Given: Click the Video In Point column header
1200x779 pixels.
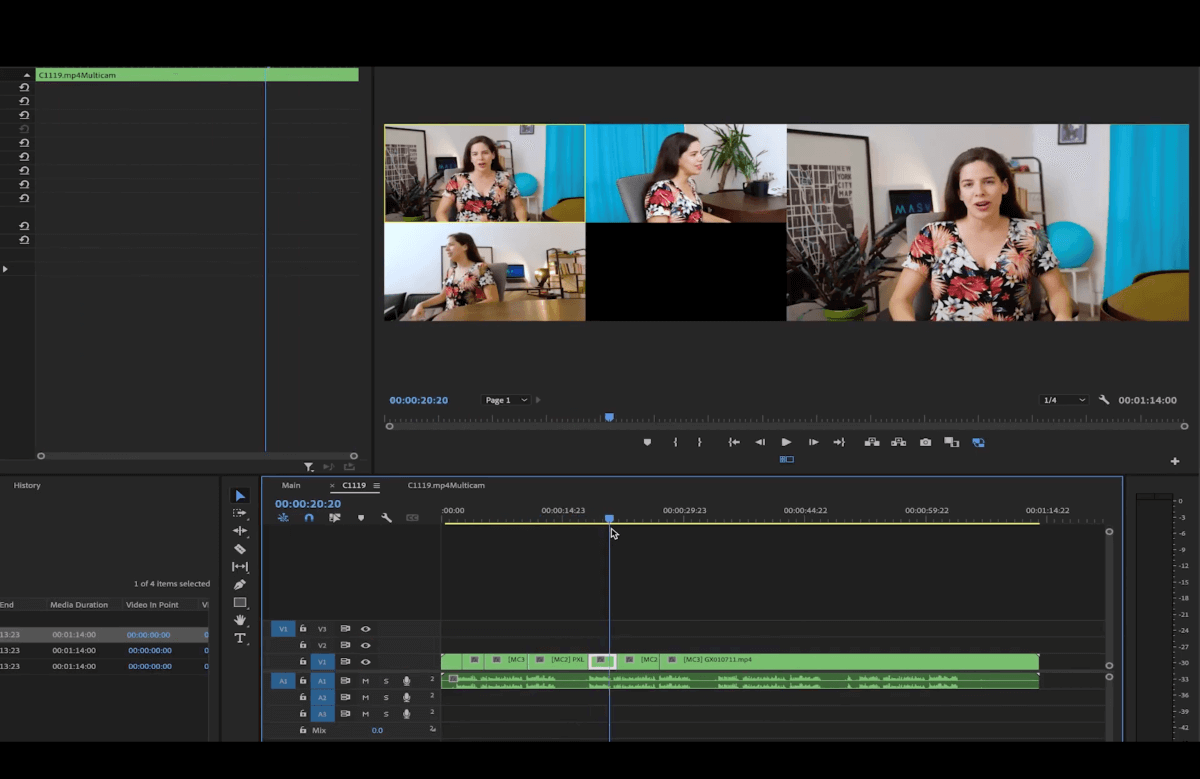Looking at the screenshot, I should point(152,605).
